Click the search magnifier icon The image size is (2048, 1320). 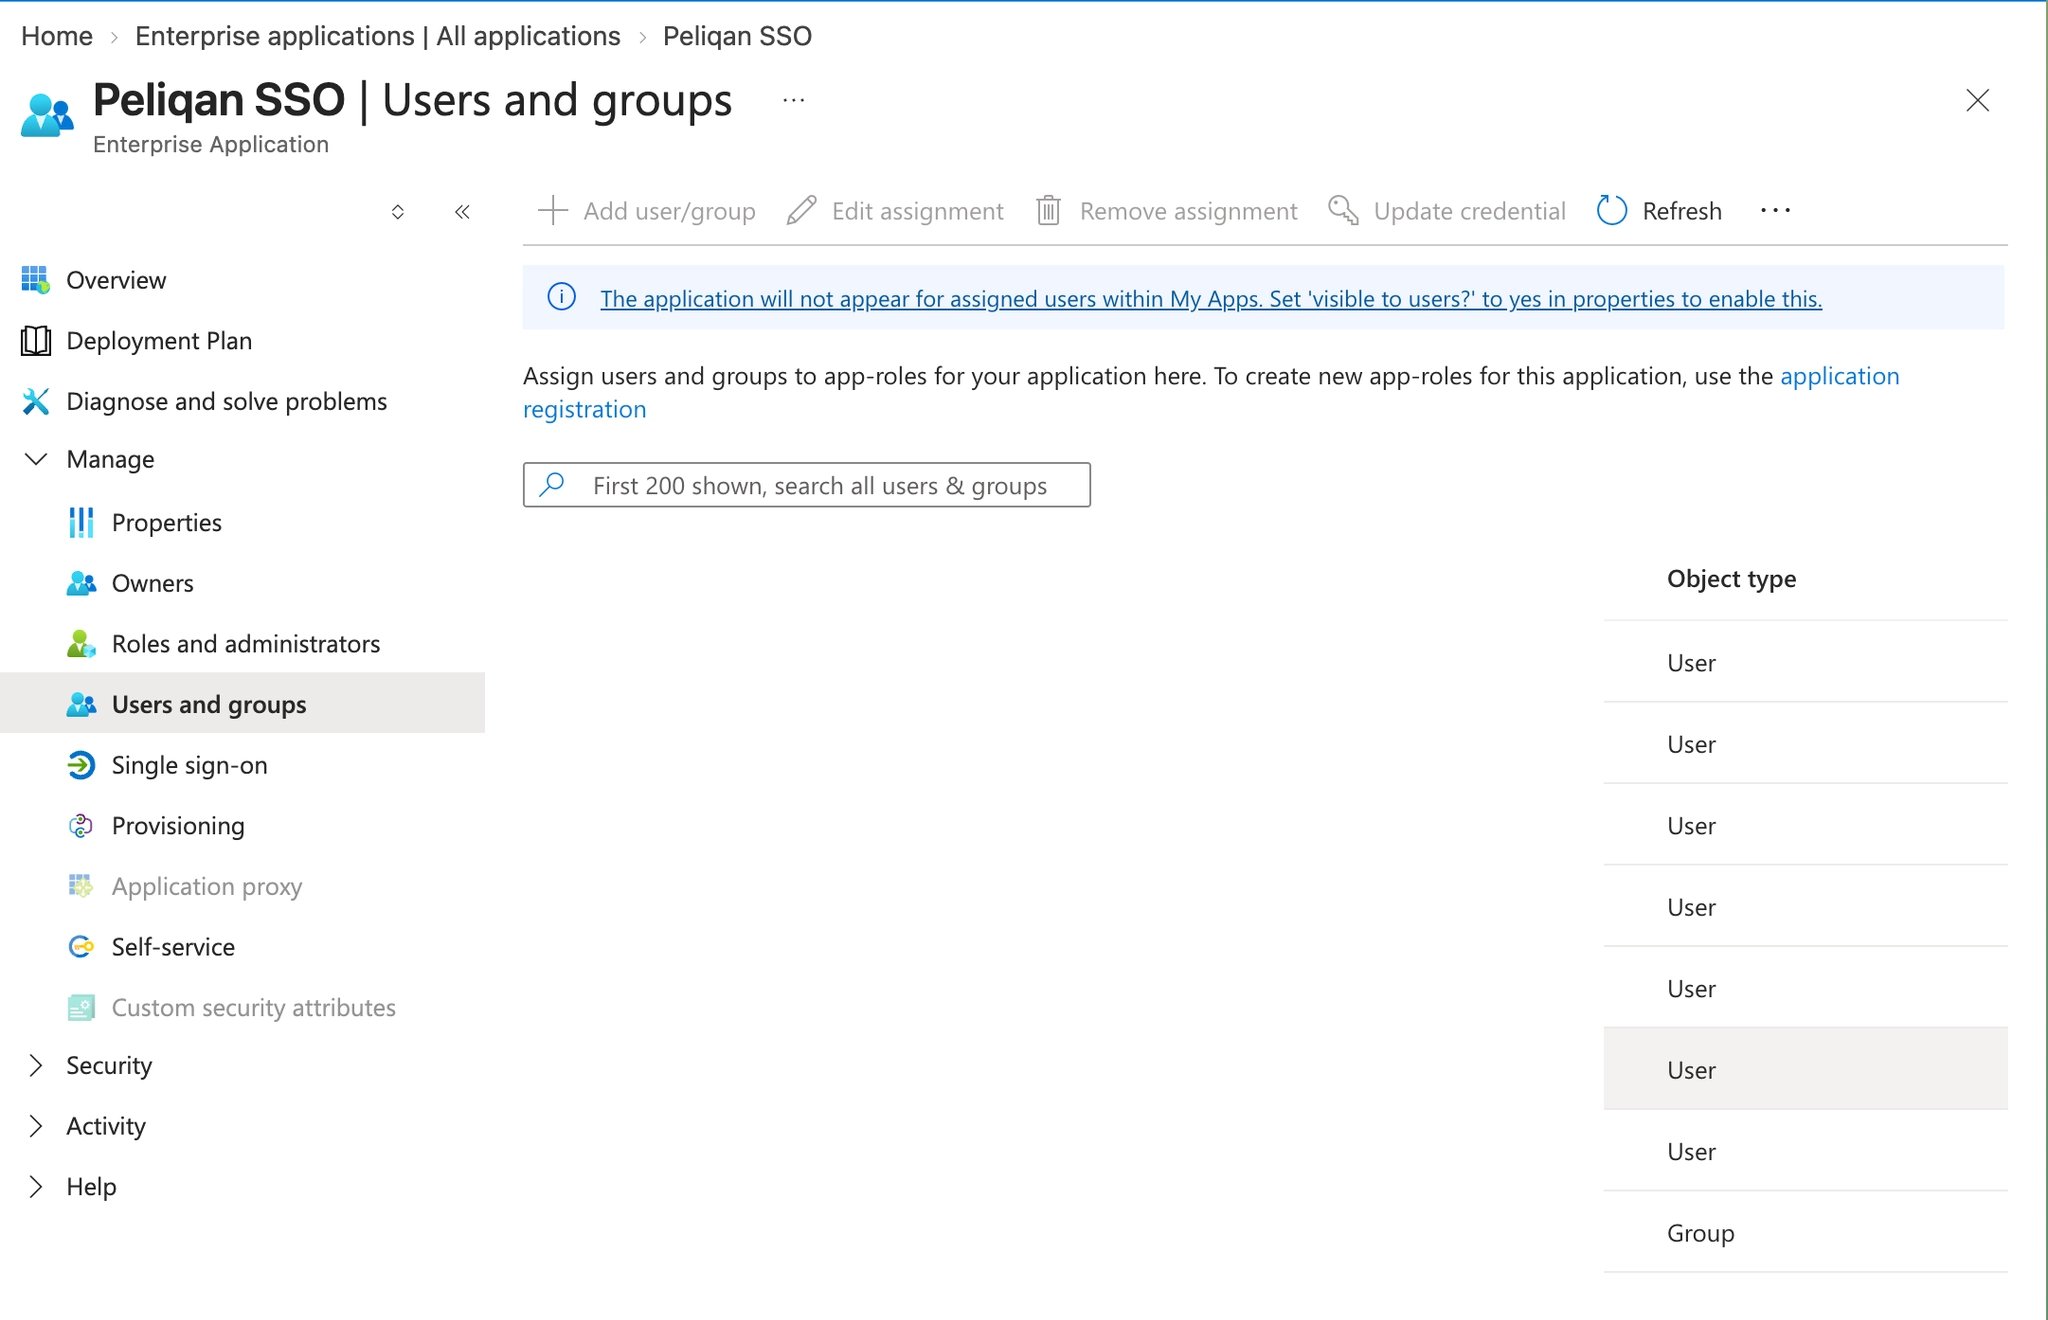pyautogui.click(x=552, y=484)
